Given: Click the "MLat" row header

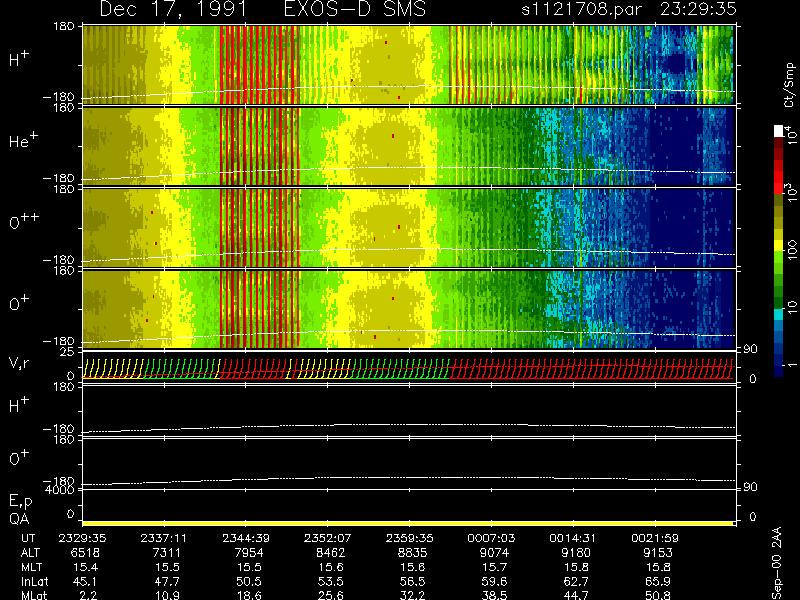Looking at the screenshot, I should click(x=33, y=595).
